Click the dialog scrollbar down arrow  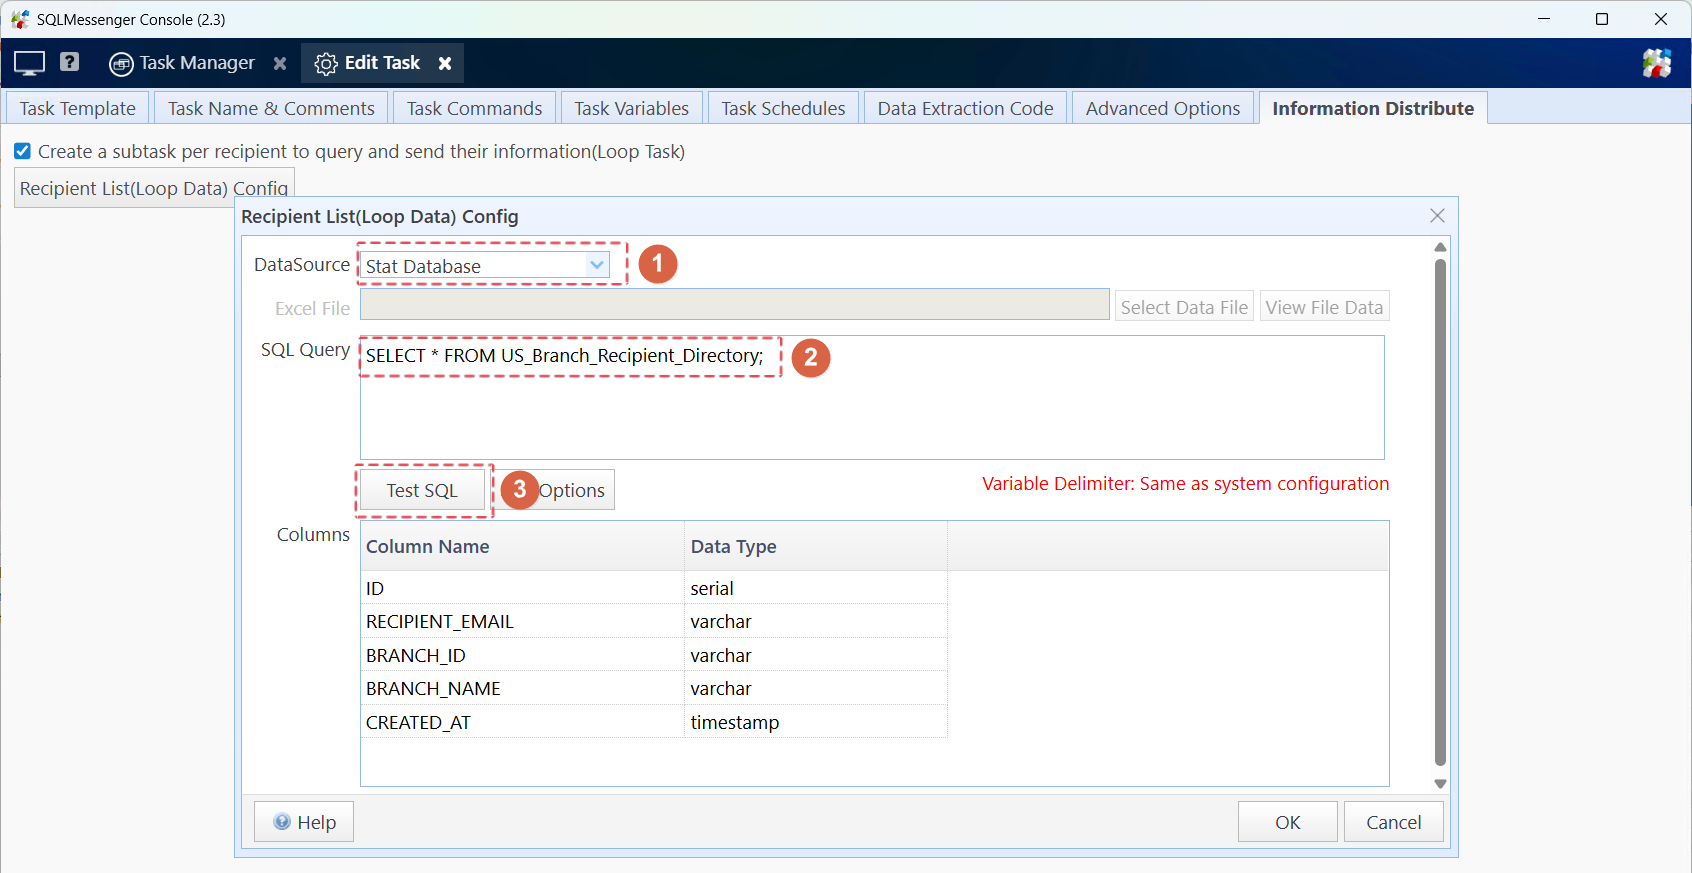tap(1440, 784)
